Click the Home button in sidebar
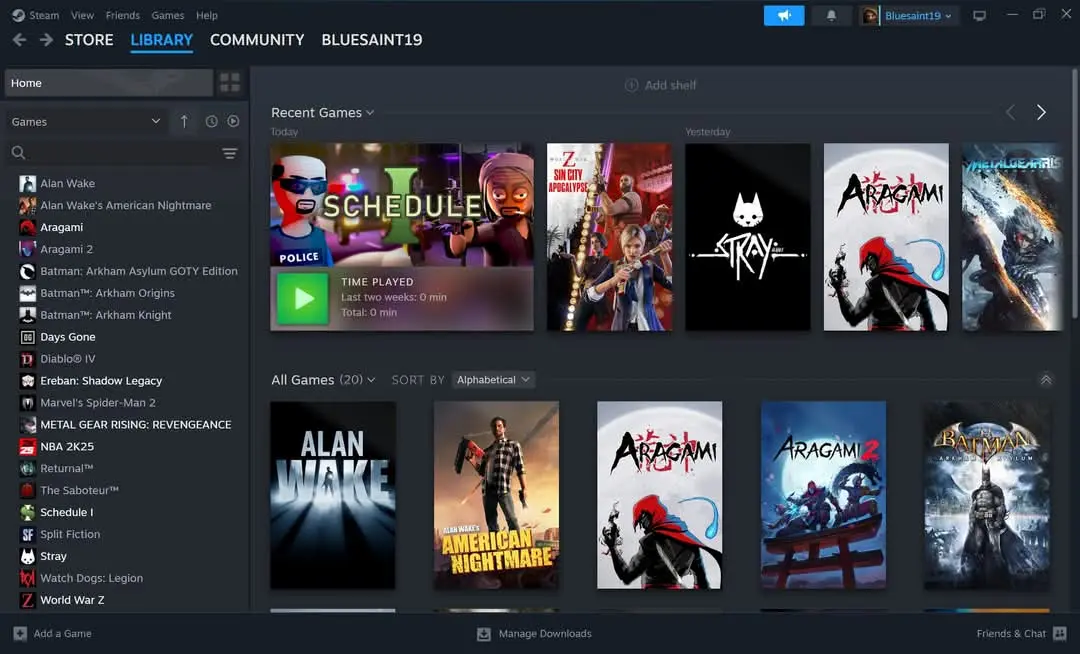Screen dimensions: 1080x654 [109, 83]
